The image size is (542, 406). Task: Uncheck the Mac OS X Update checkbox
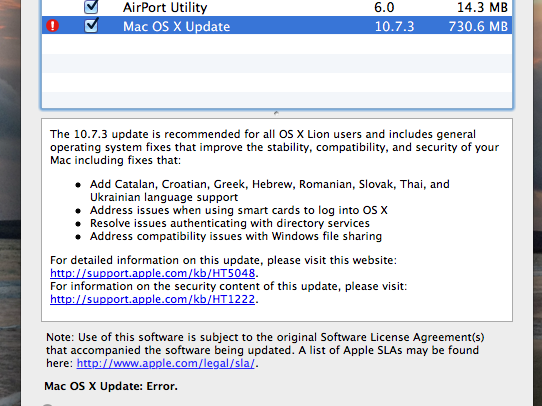click(91, 26)
